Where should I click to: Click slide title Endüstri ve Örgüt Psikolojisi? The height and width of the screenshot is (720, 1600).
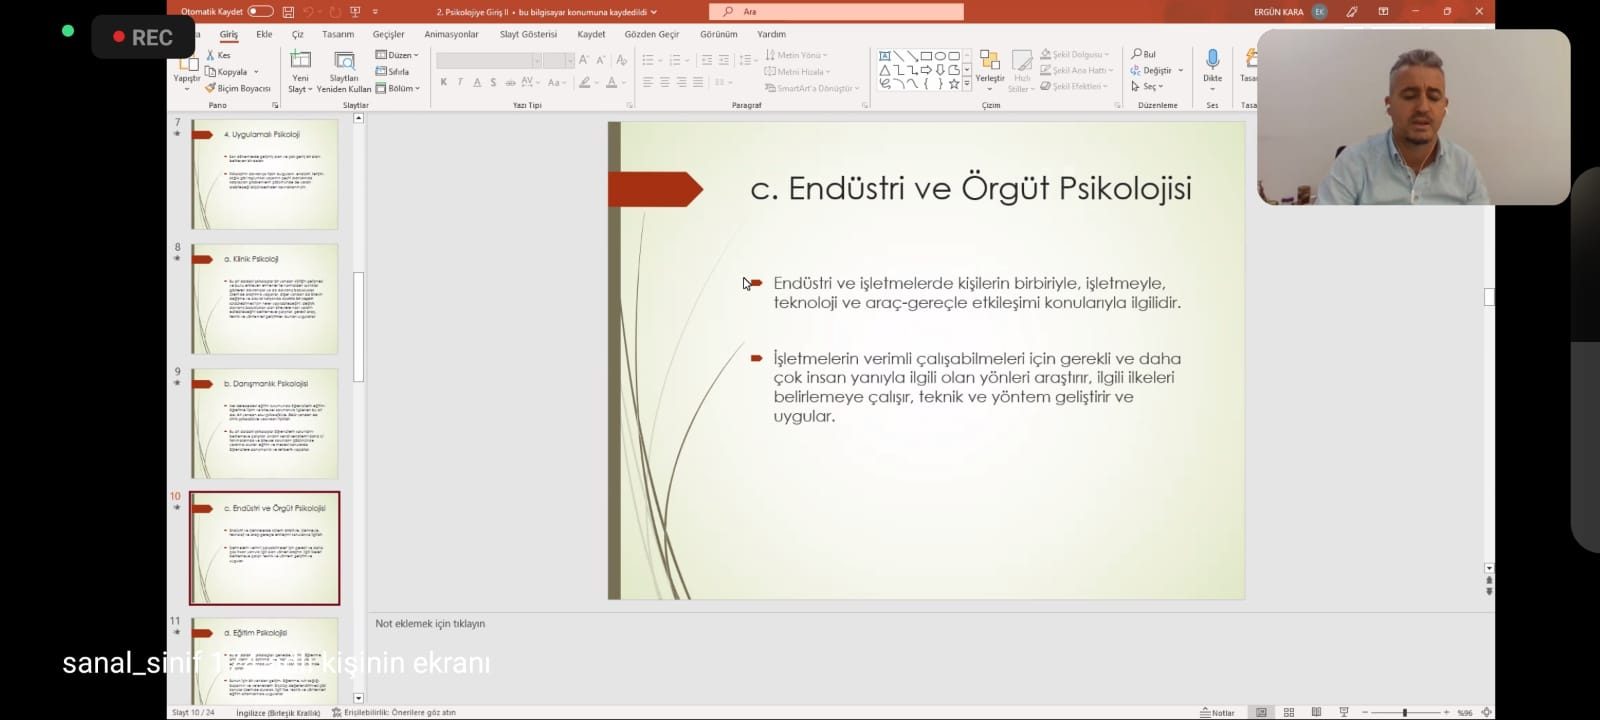click(970, 188)
